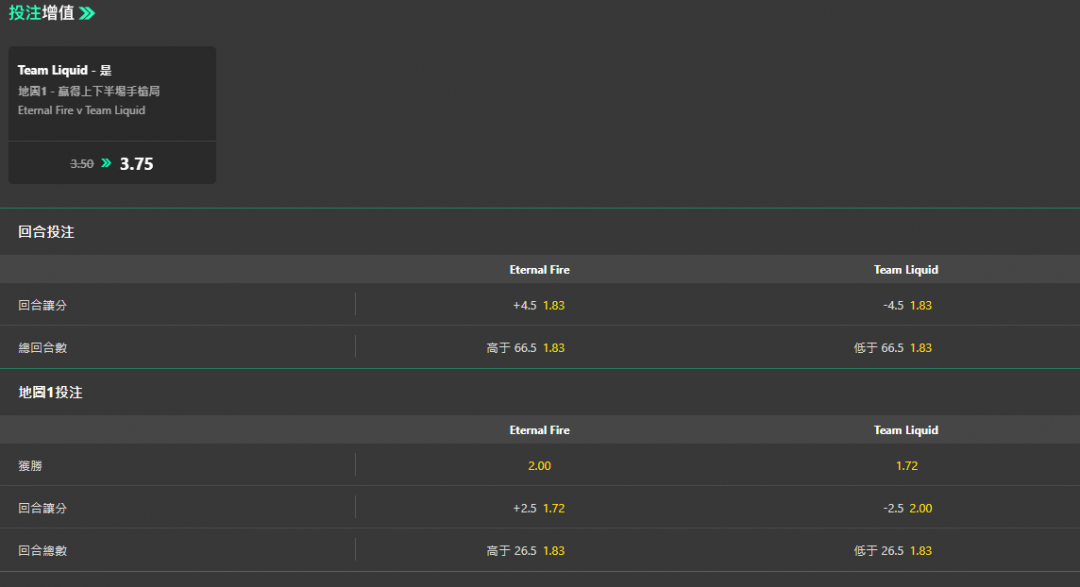
Task: Click the green arrow between 3.50 and 3.75
Action: (106, 163)
